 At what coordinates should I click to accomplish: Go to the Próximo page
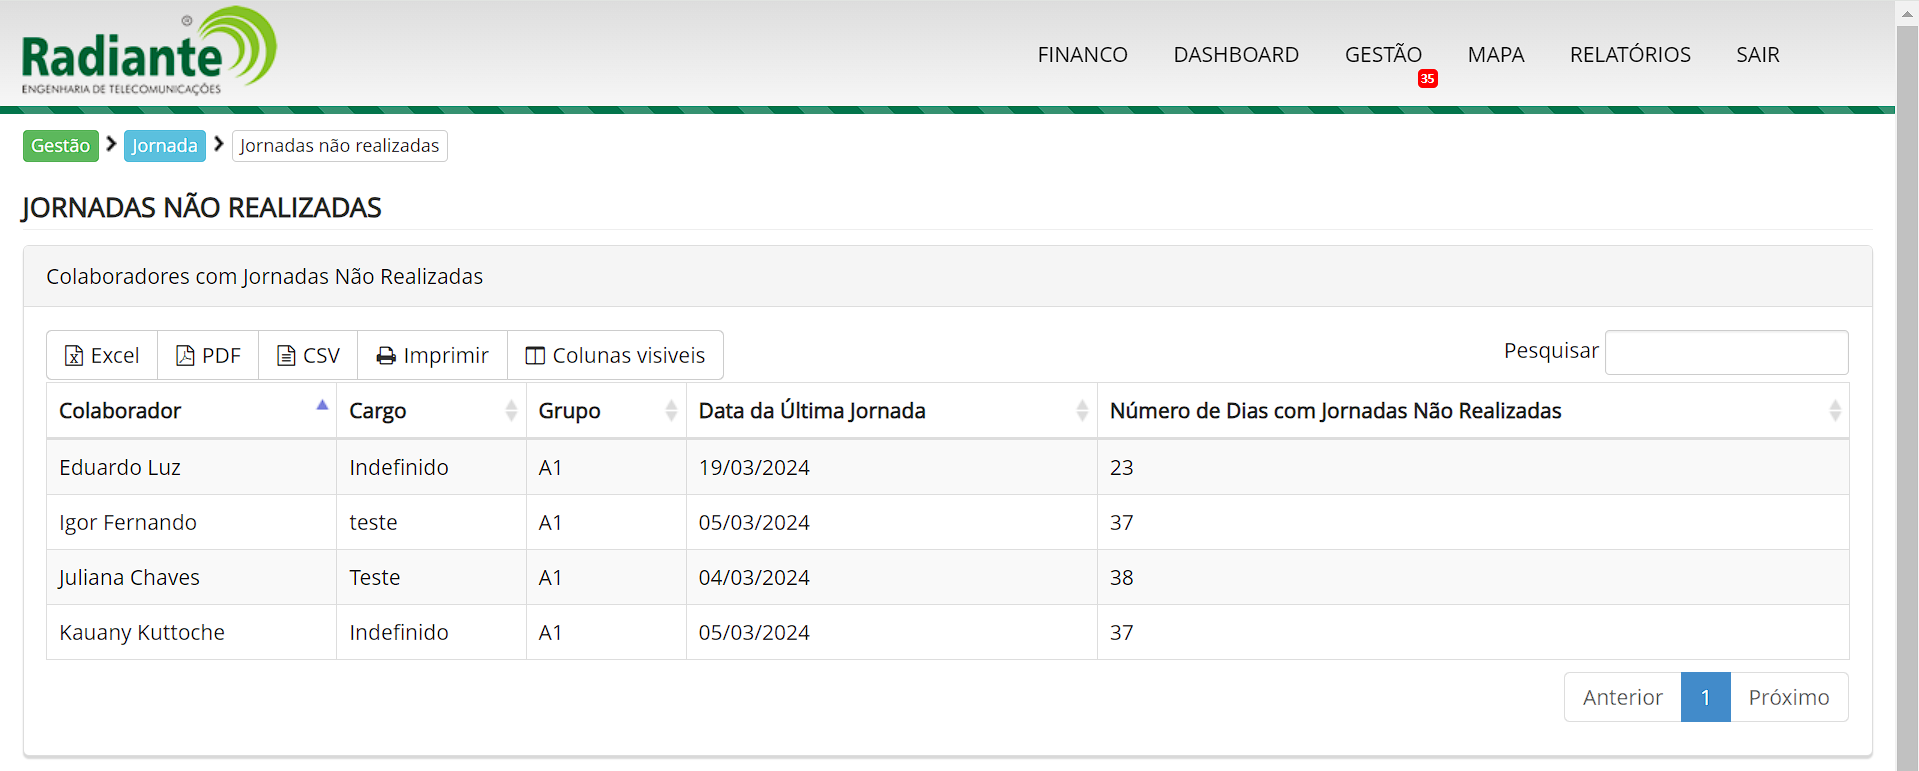click(1788, 697)
